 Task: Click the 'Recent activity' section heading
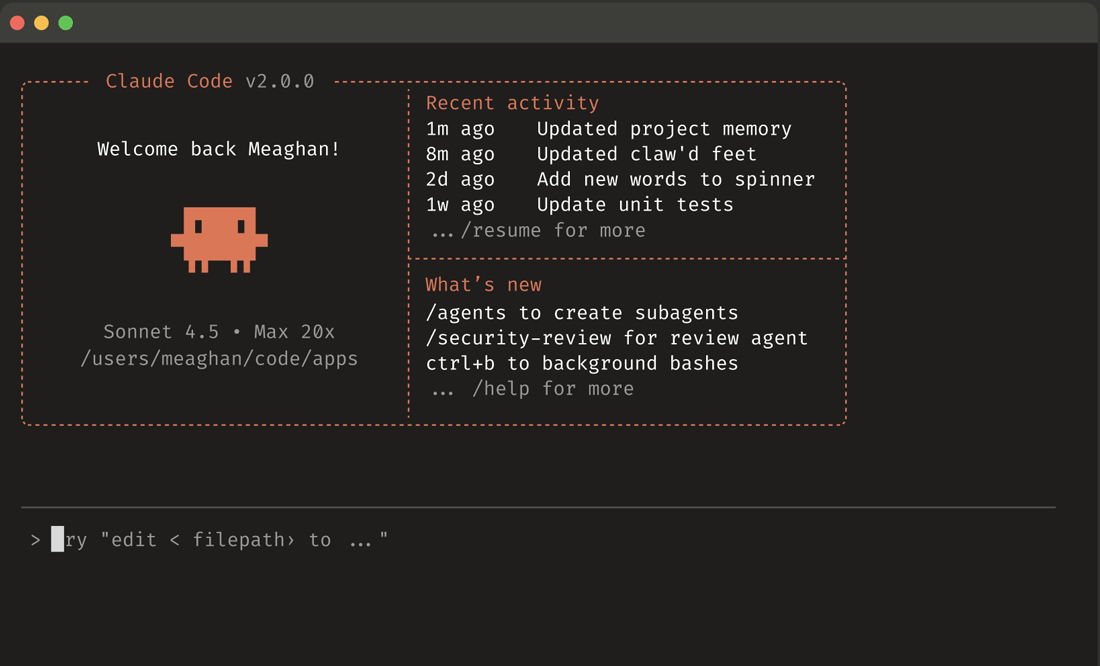pos(512,103)
